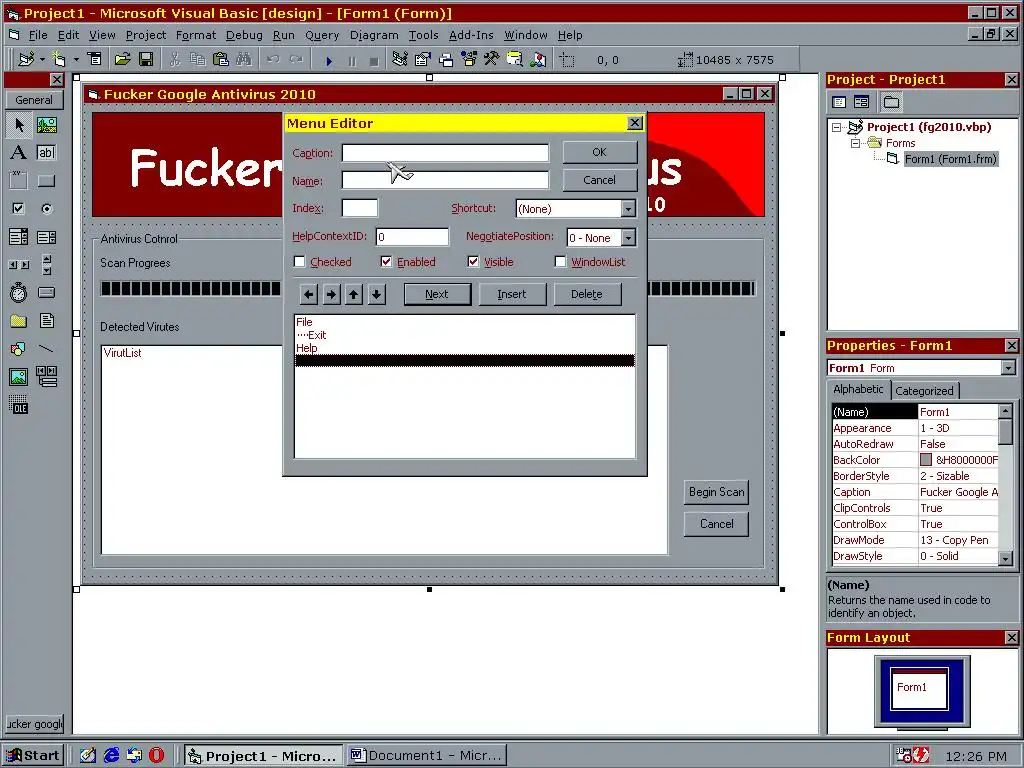Select the HScrollBar control tool
The image size is (1024, 768).
(x=18, y=264)
